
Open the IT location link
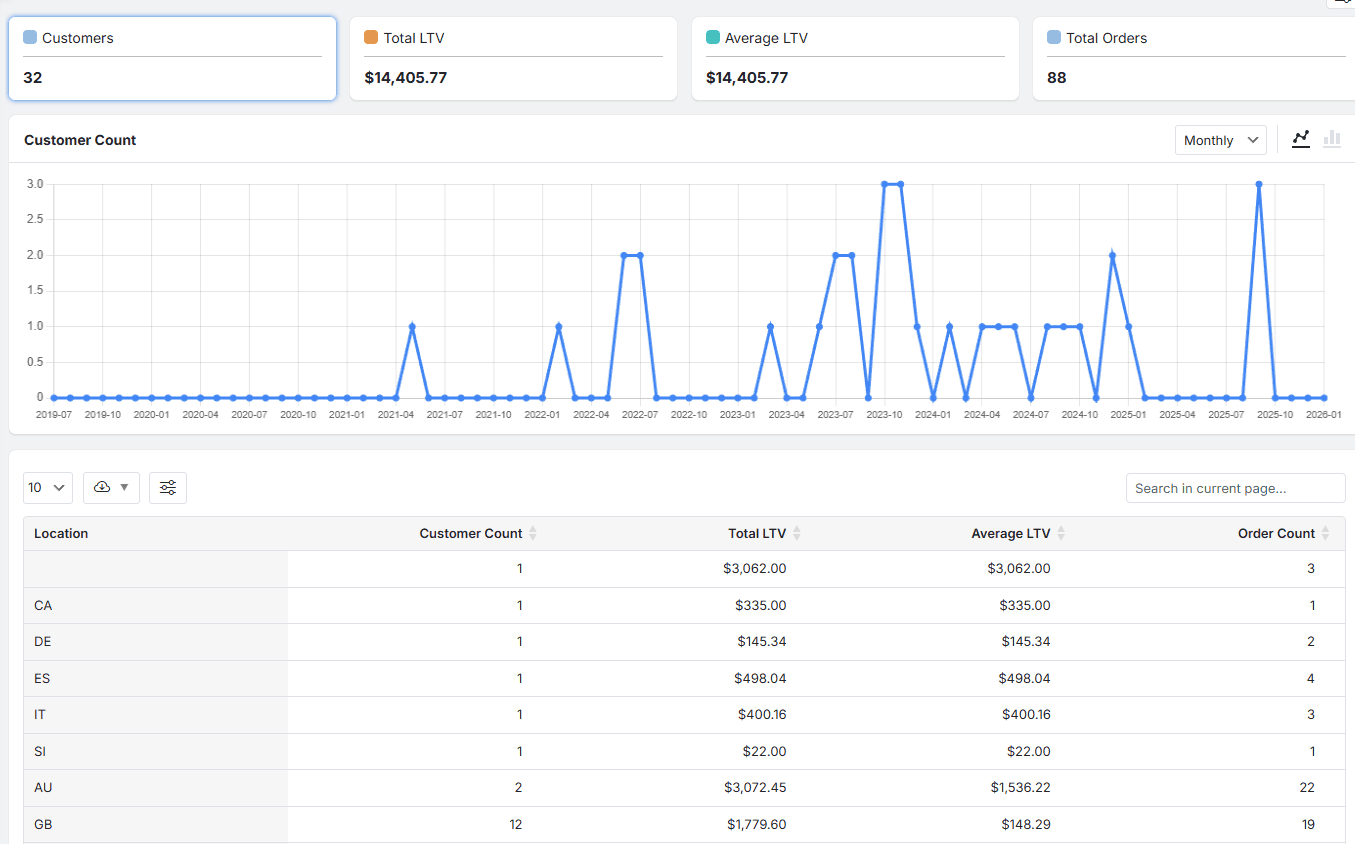39,714
